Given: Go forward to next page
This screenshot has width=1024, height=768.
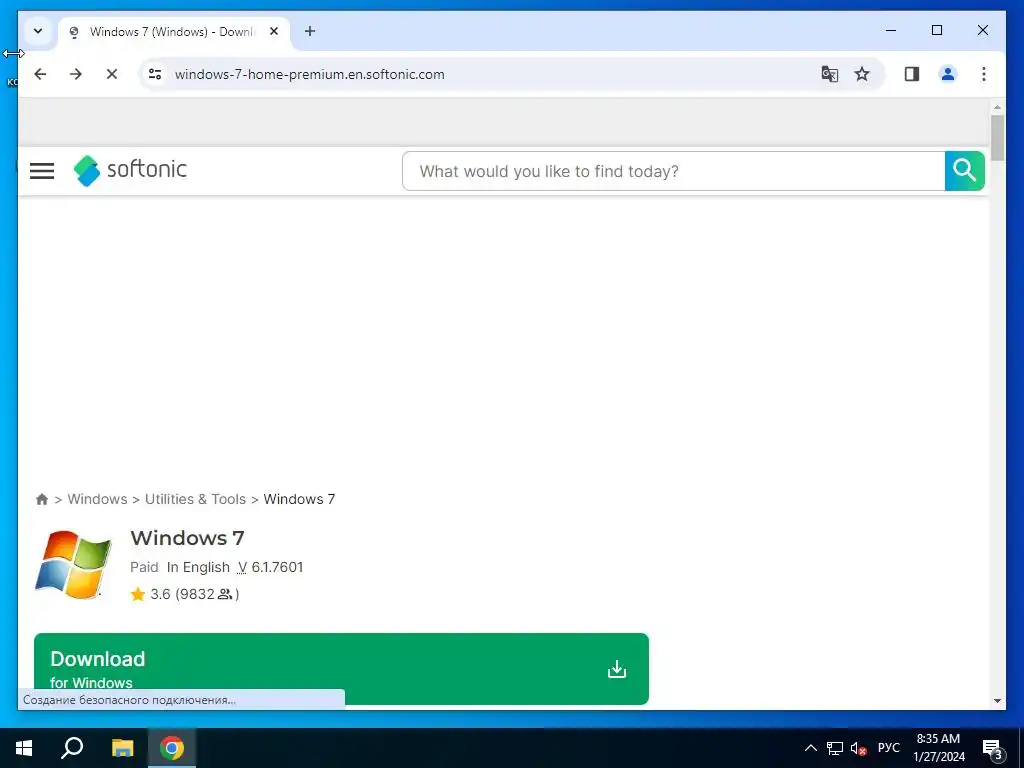Looking at the screenshot, I should click(x=76, y=74).
